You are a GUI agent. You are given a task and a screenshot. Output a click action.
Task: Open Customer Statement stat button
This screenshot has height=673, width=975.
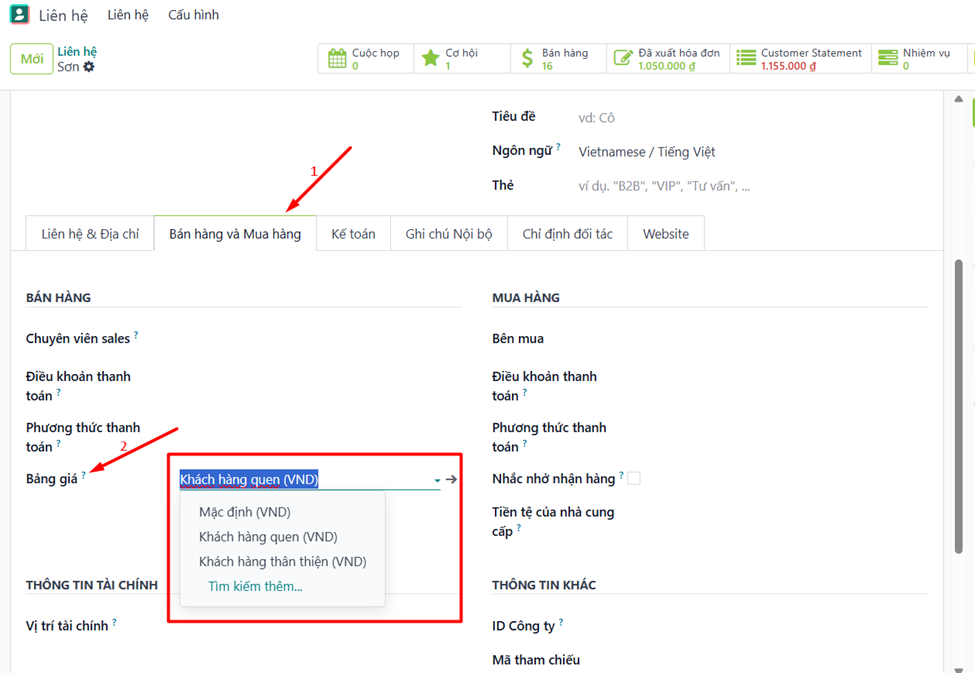tap(800, 59)
